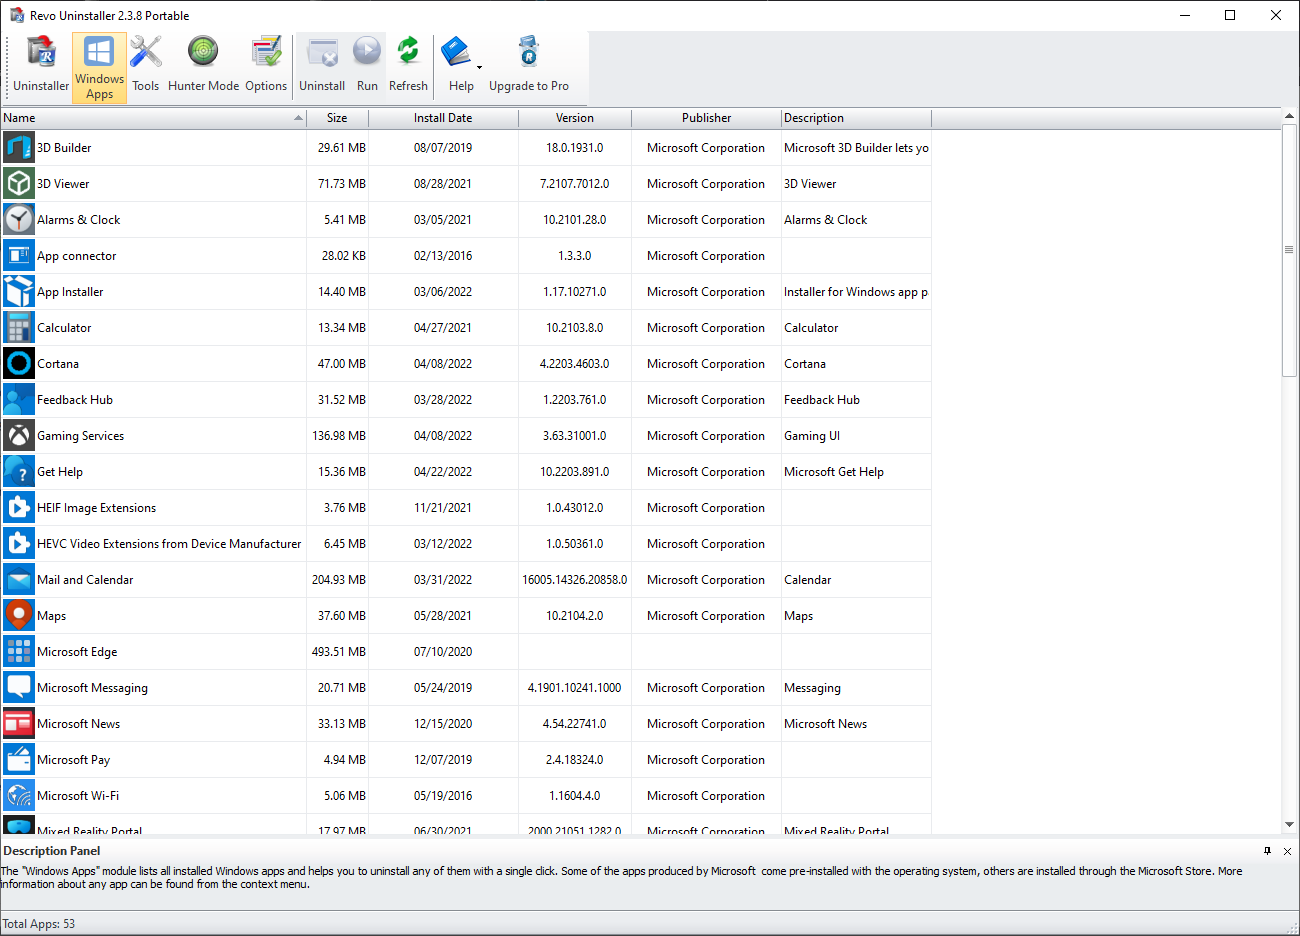The image size is (1300, 936).
Task: Select the HEIF Image Extensions icon
Action: pos(19,508)
